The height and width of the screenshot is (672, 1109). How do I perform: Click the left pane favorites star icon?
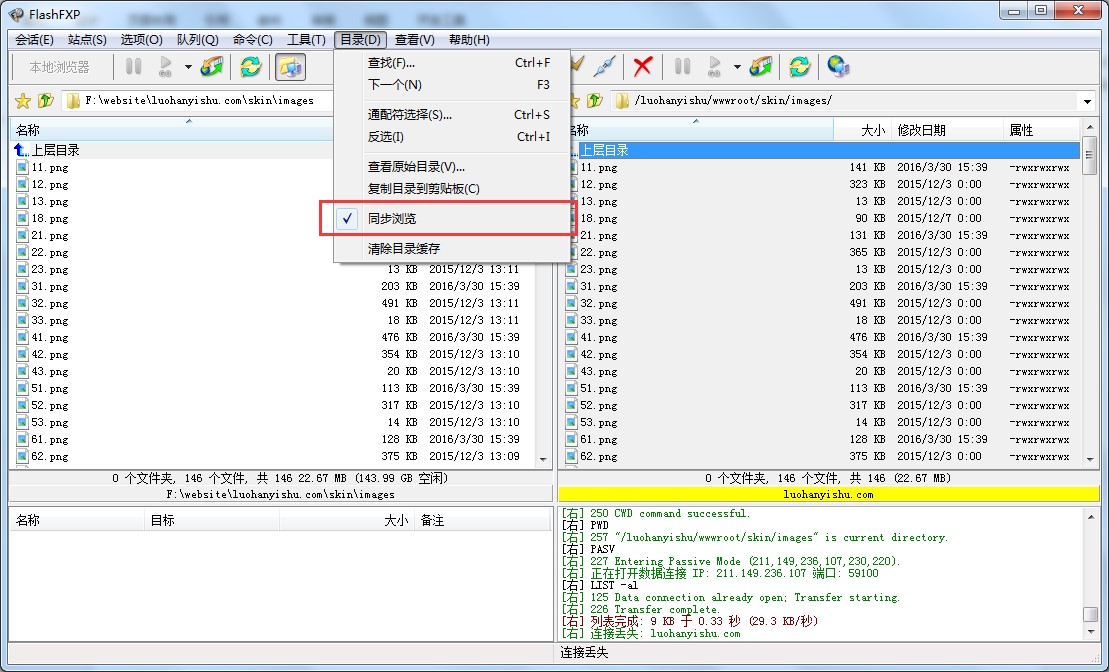coord(23,101)
